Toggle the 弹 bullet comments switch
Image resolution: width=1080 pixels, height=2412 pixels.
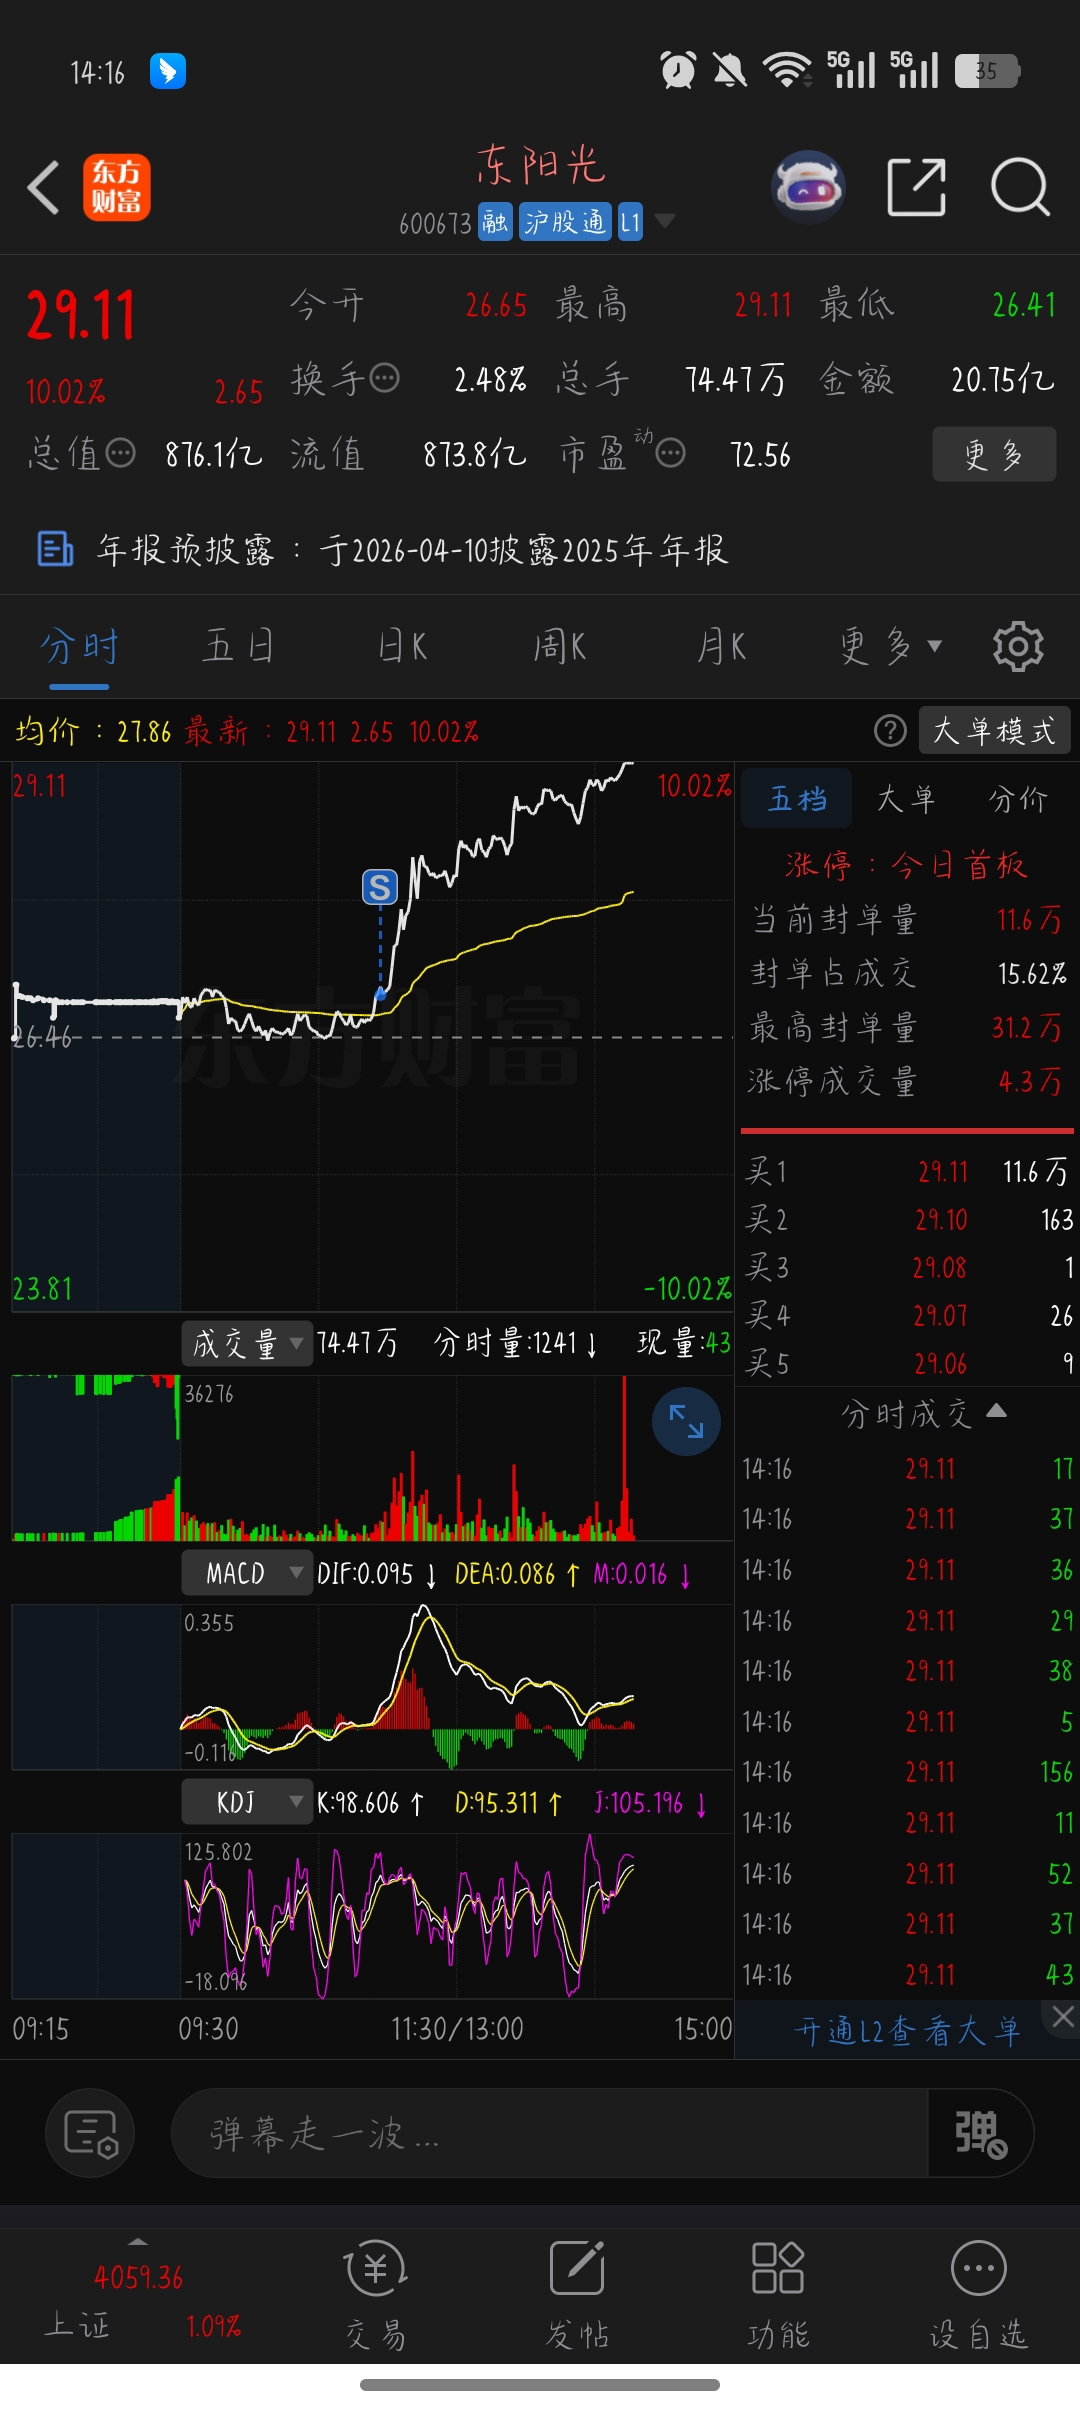pyautogui.click(x=980, y=2133)
